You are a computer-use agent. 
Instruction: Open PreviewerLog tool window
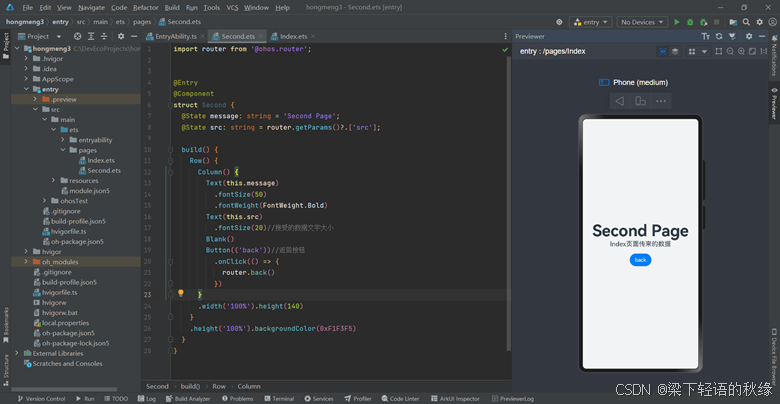point(513,399)
